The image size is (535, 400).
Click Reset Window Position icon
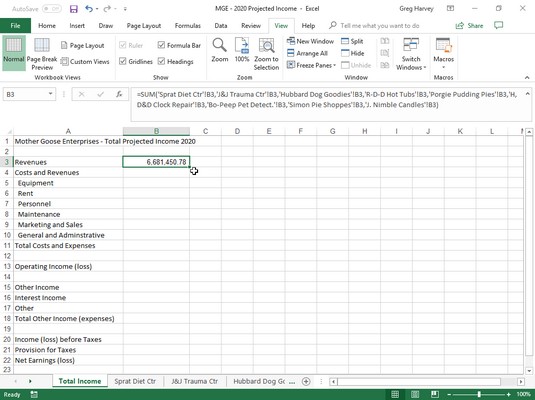click(x=385, y=65)
